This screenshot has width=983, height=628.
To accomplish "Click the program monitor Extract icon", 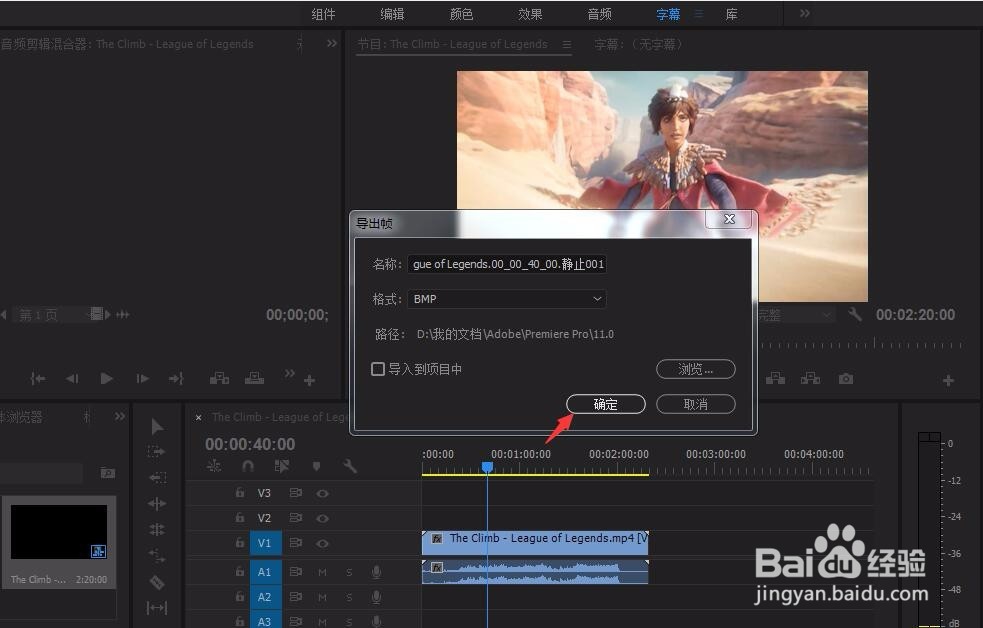I will [810, 379].
